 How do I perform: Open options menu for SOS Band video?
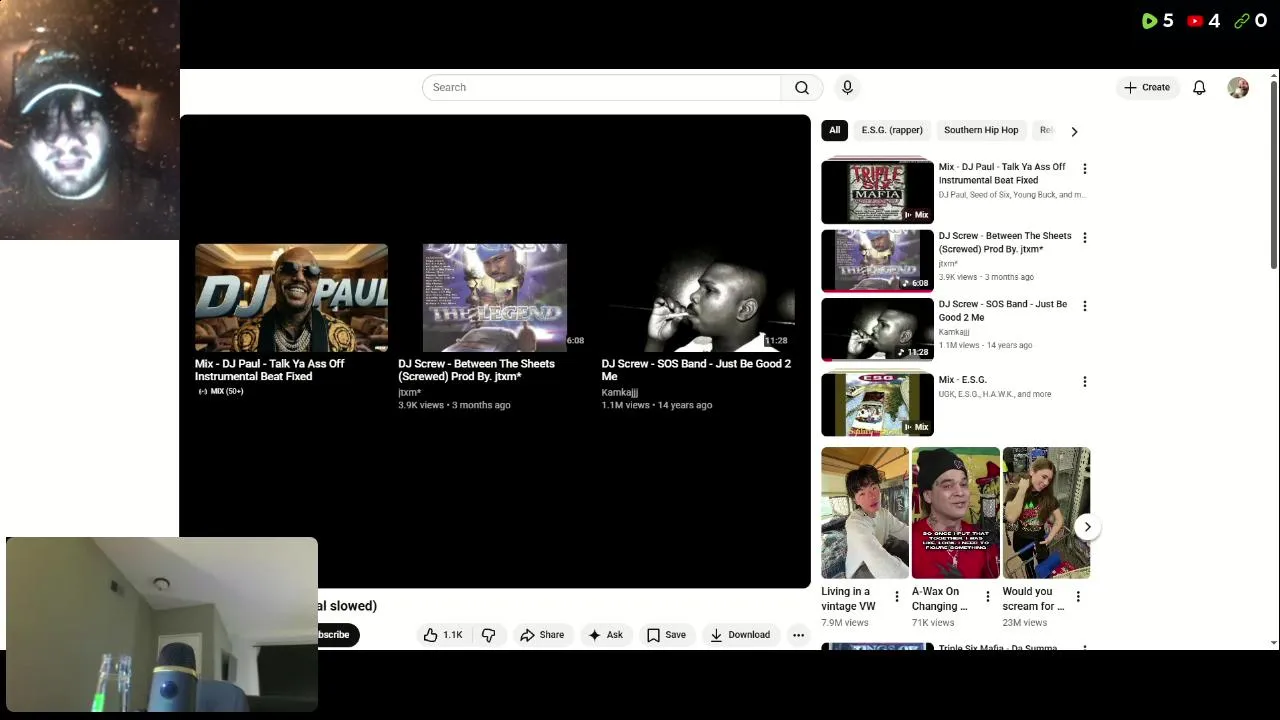(x=1084, y=306)
